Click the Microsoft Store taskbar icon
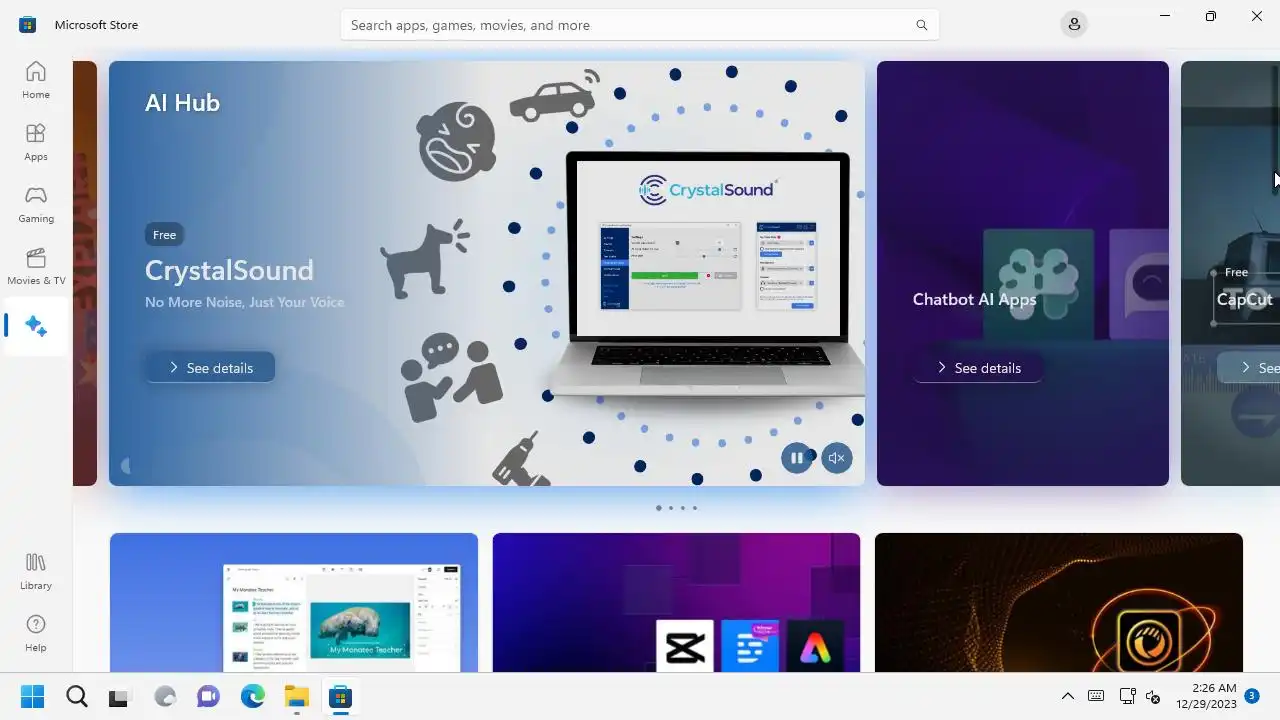Viewport: 1280px width, 720px height. 340,697
